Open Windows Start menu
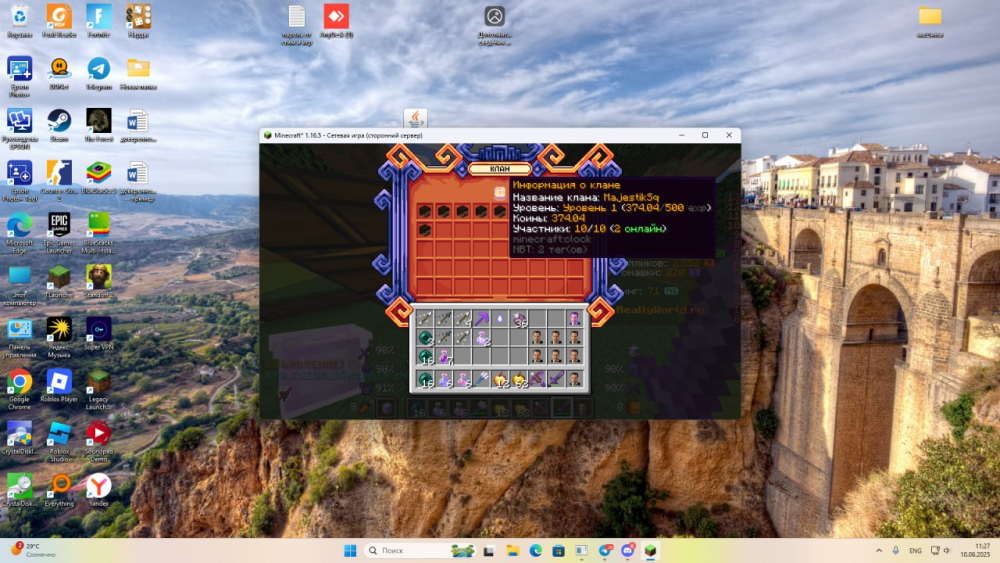Viewport: 1000px width, 563px height. tap(350, 550)
